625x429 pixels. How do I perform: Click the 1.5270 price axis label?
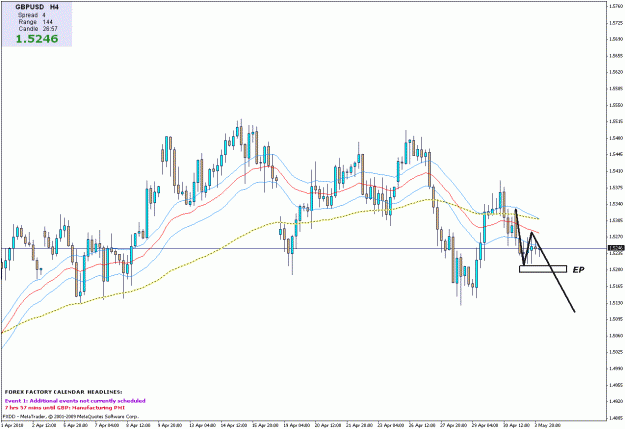(616, 237)
